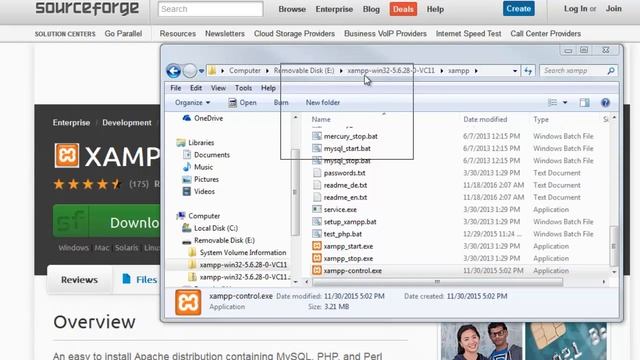The height and width of the screenshot is (360, 640).
Task: Select System Volume Information tree folder
Action: pos(243,252)
